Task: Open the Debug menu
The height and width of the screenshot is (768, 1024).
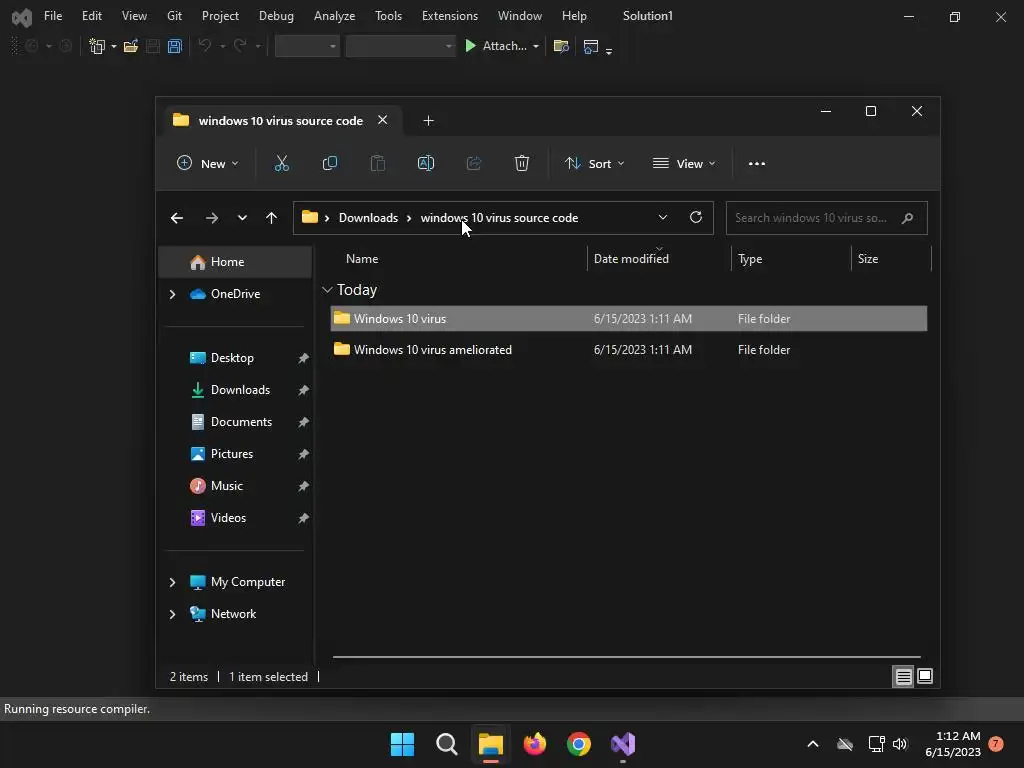Action: tap(276, 16)
